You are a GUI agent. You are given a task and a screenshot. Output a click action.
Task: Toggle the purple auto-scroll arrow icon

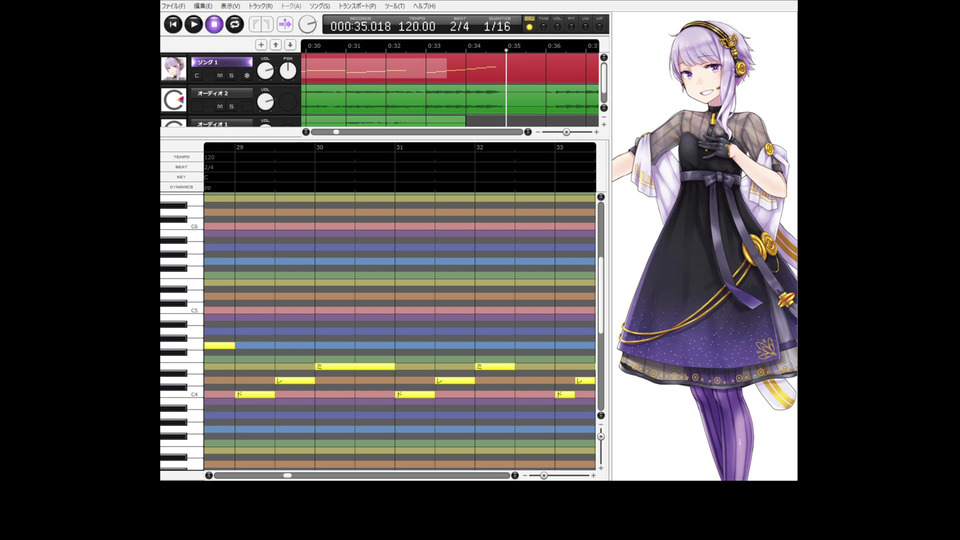(x=285, y=24)
